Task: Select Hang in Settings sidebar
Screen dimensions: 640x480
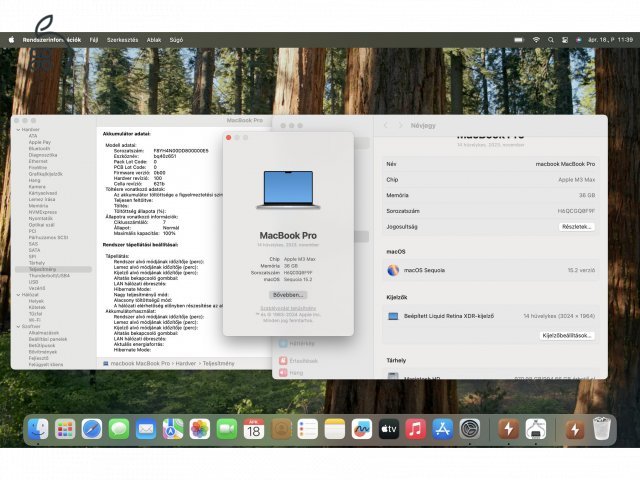Action: 291,373
